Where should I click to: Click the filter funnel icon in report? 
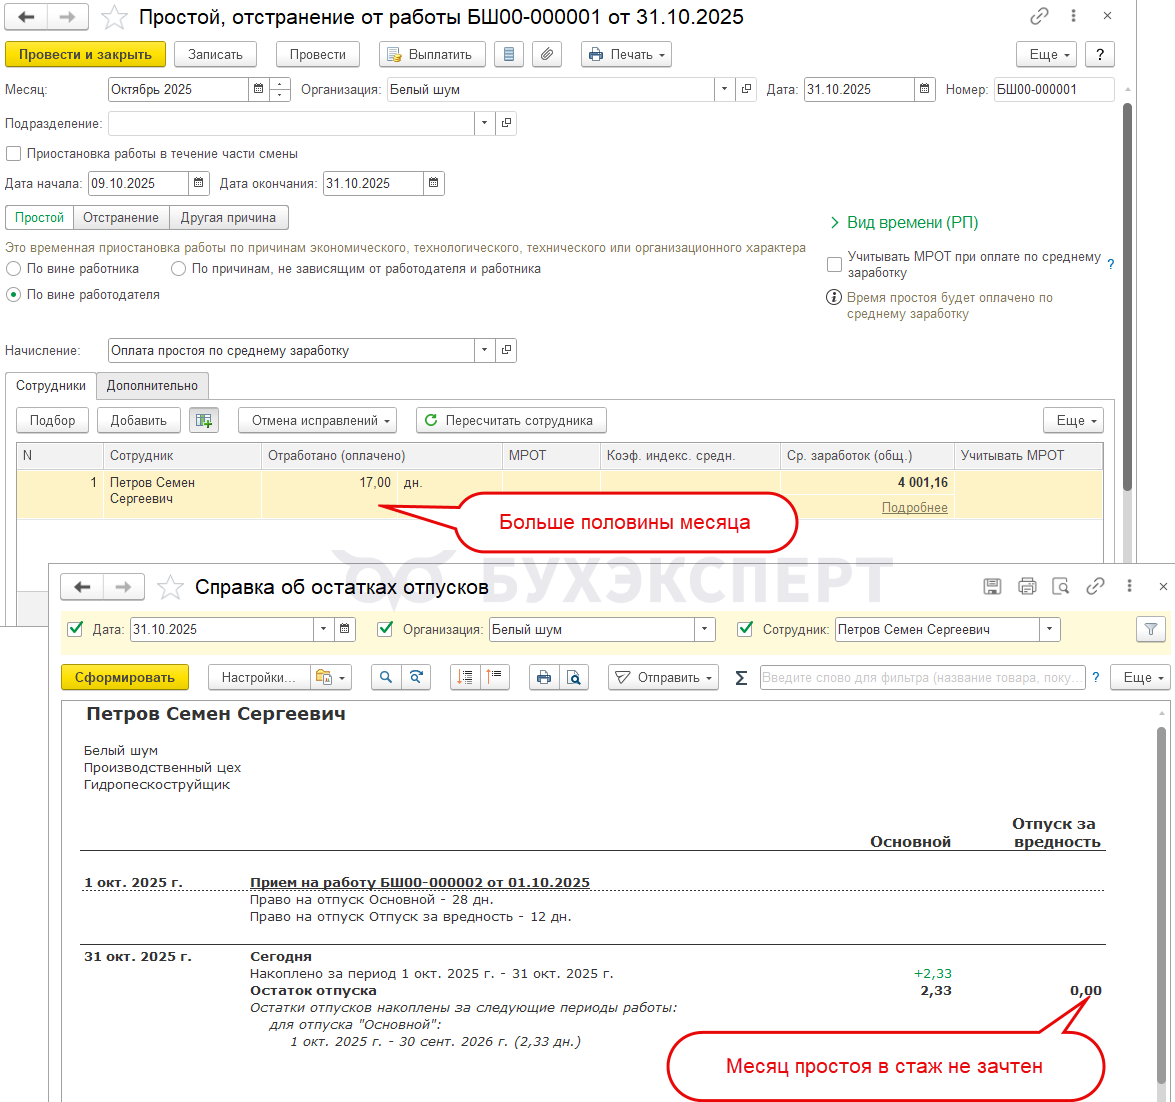pos(1151,629)
